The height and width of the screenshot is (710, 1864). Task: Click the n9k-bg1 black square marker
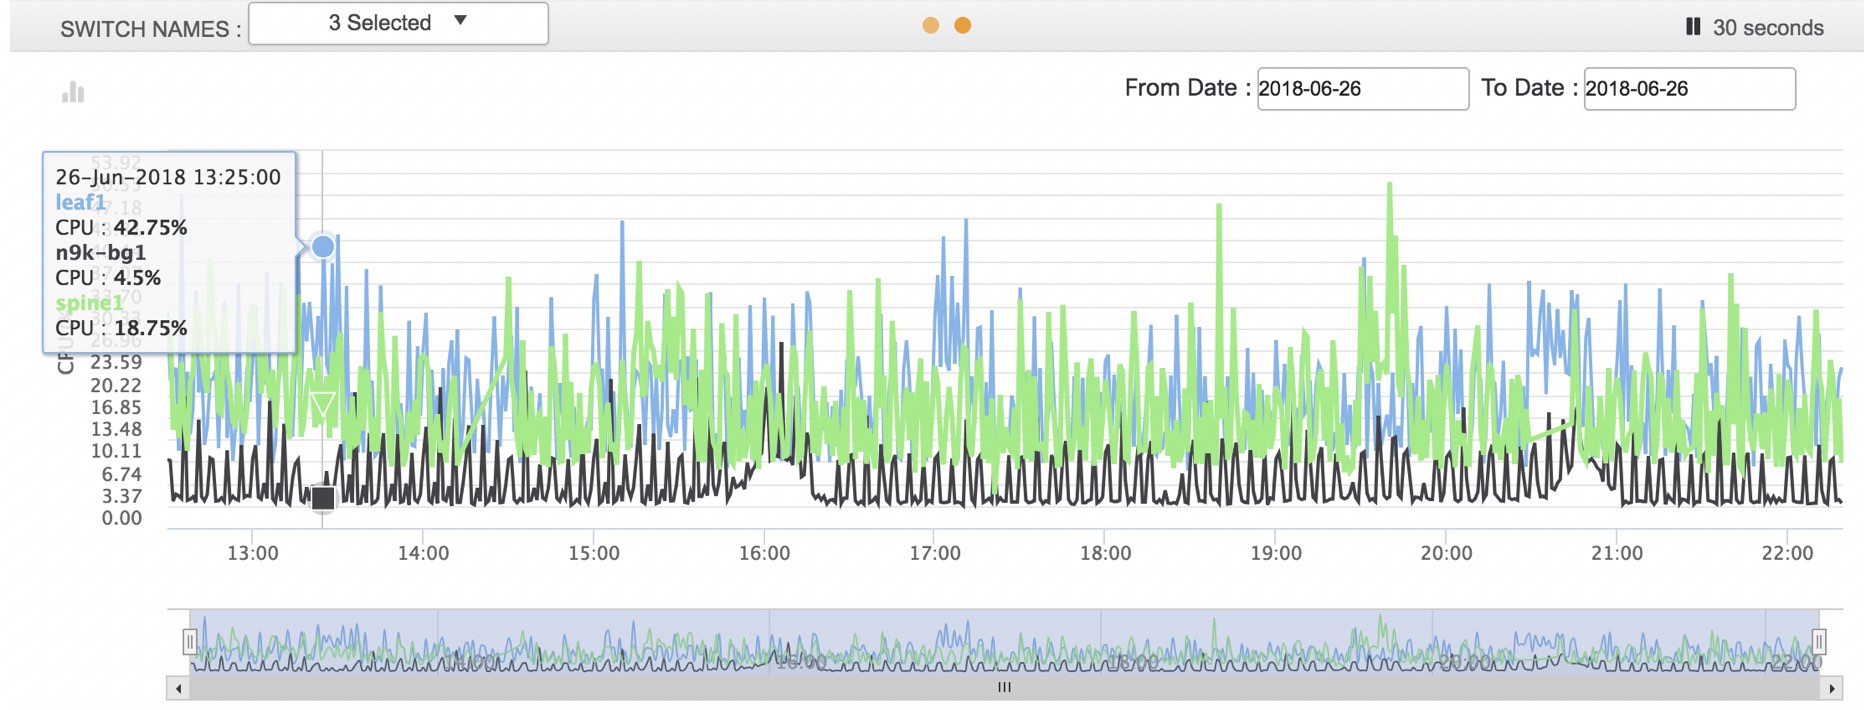tap(323, 498)
